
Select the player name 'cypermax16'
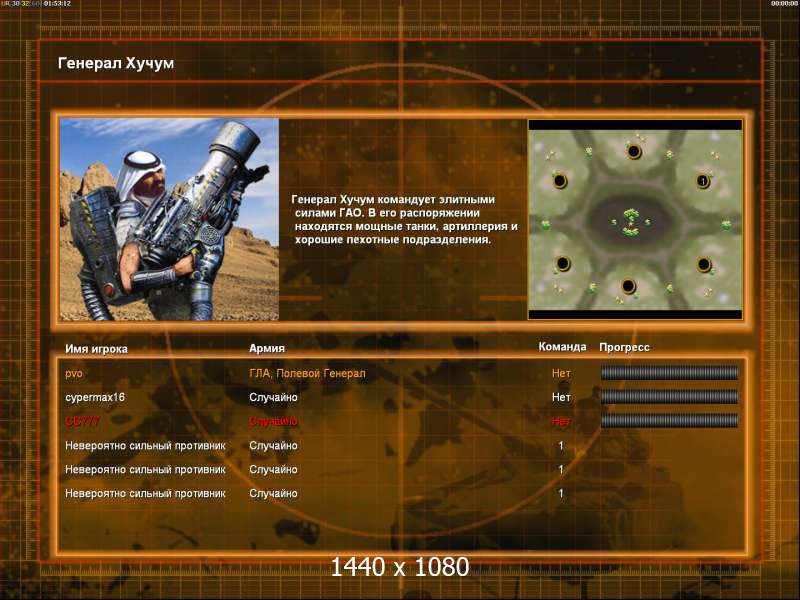coord(95,397)
